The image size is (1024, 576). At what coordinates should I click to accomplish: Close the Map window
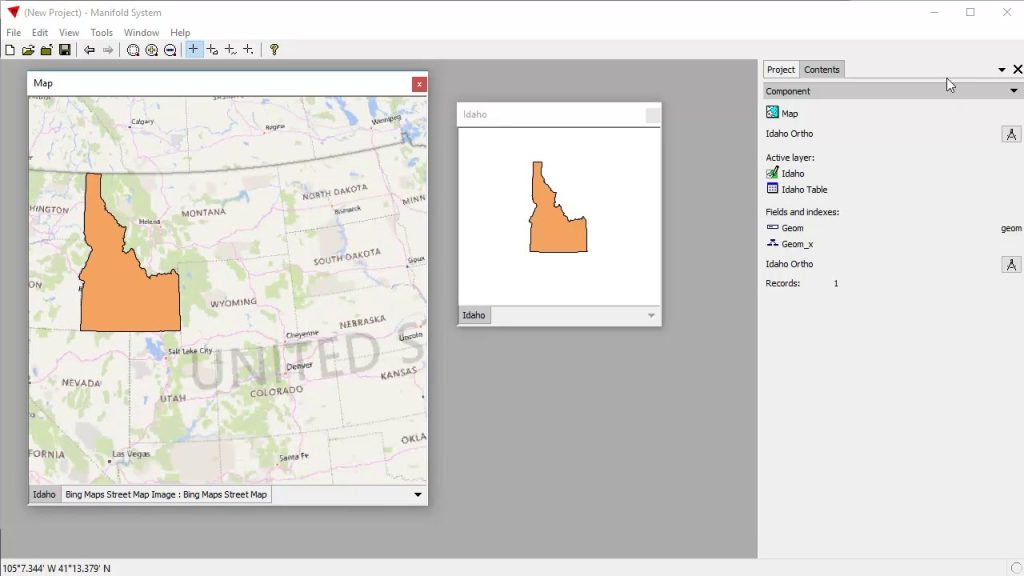[419, 84]
